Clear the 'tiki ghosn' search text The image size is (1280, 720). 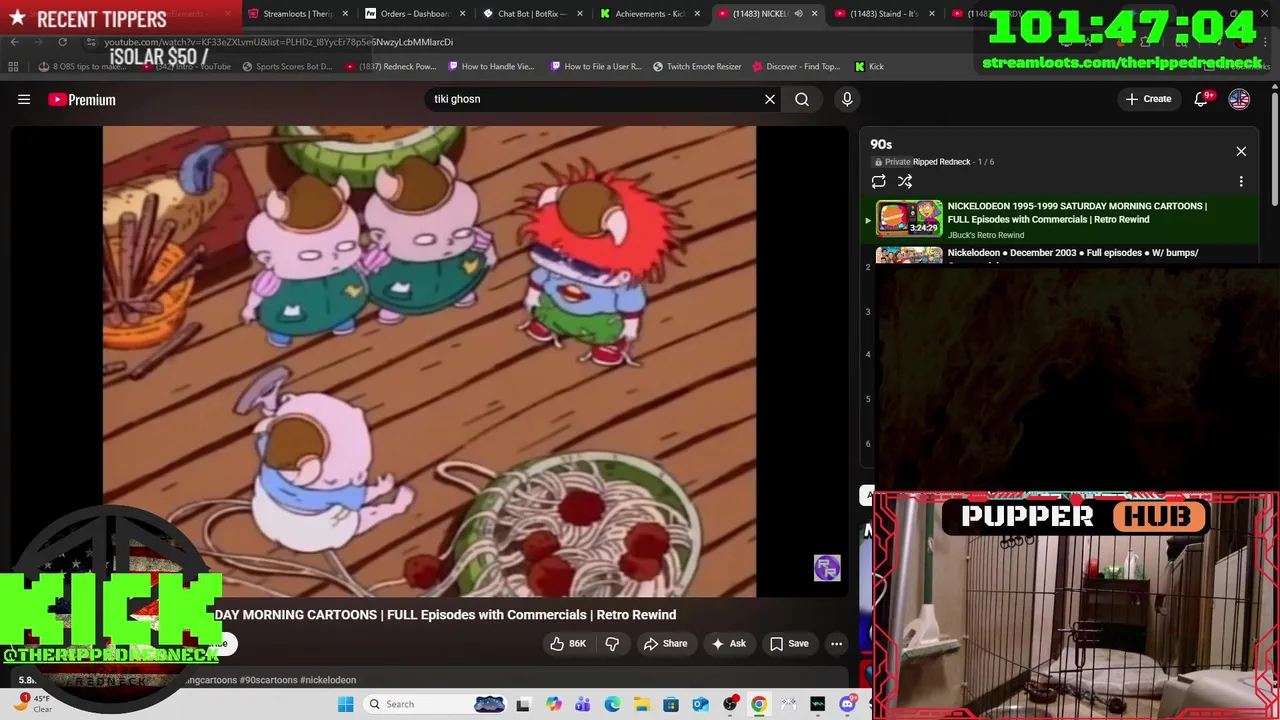coord(770,99)
